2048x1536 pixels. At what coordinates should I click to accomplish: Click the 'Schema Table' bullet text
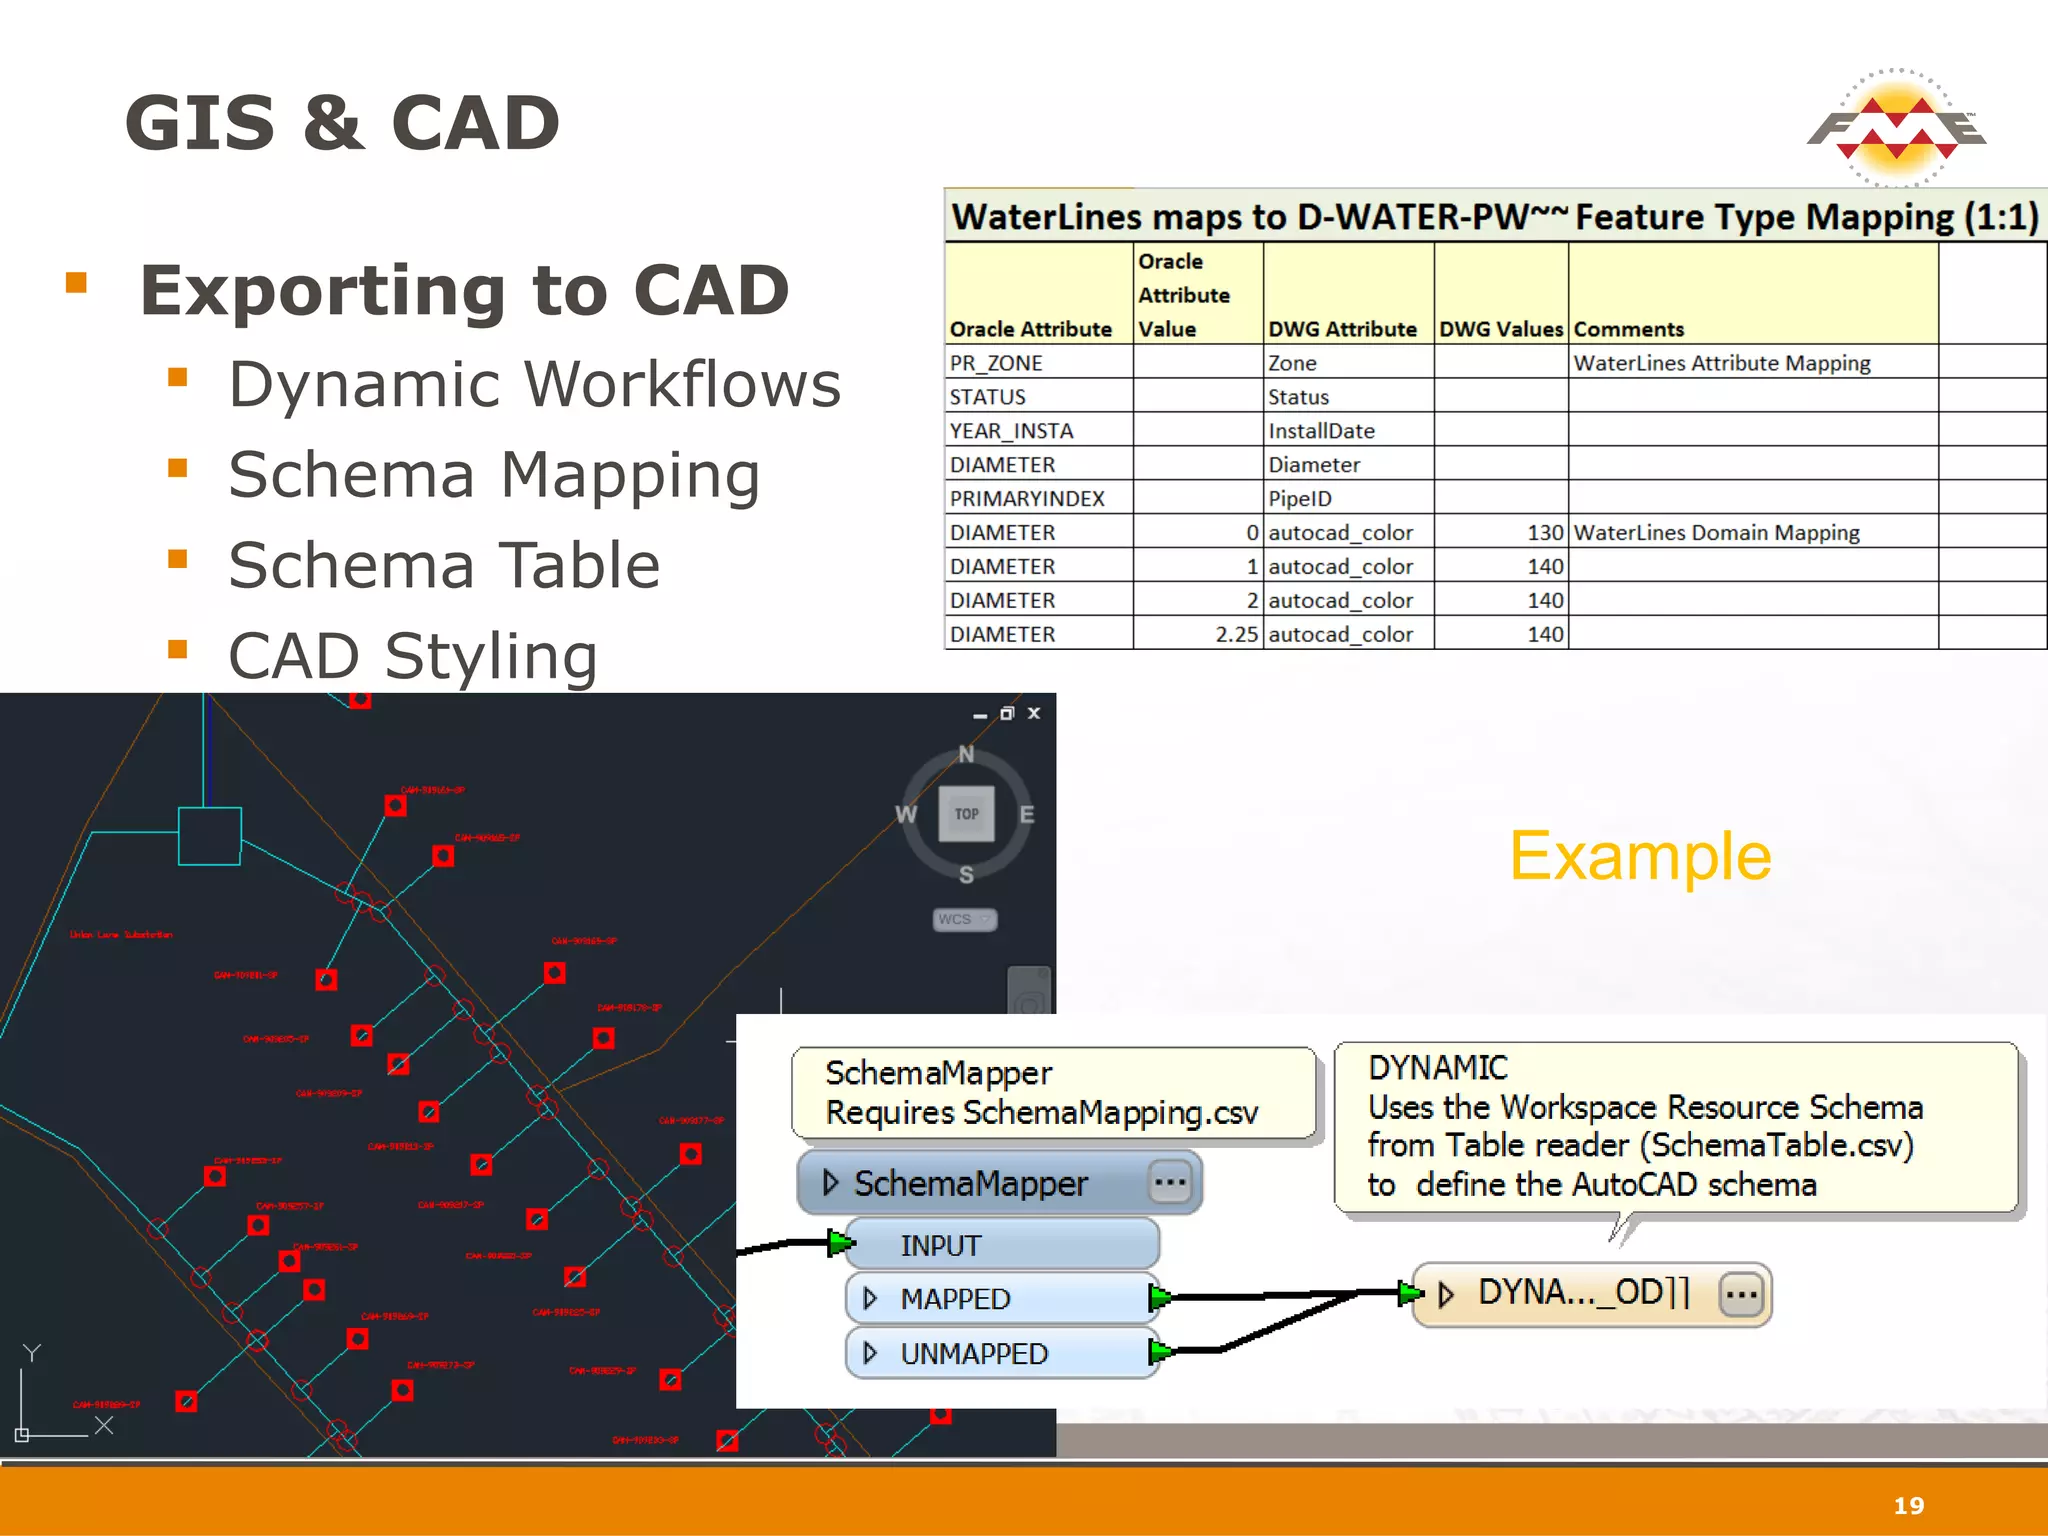444,565
